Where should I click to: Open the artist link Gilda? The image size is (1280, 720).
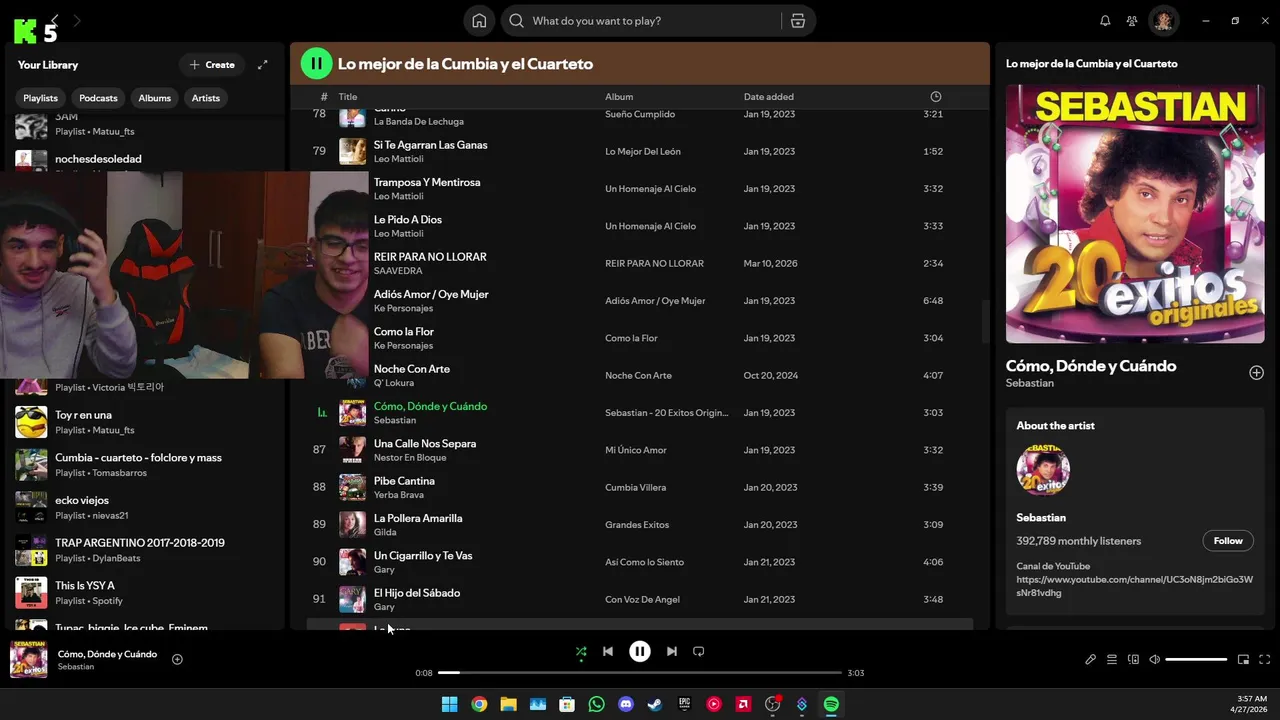coord(384,533)
